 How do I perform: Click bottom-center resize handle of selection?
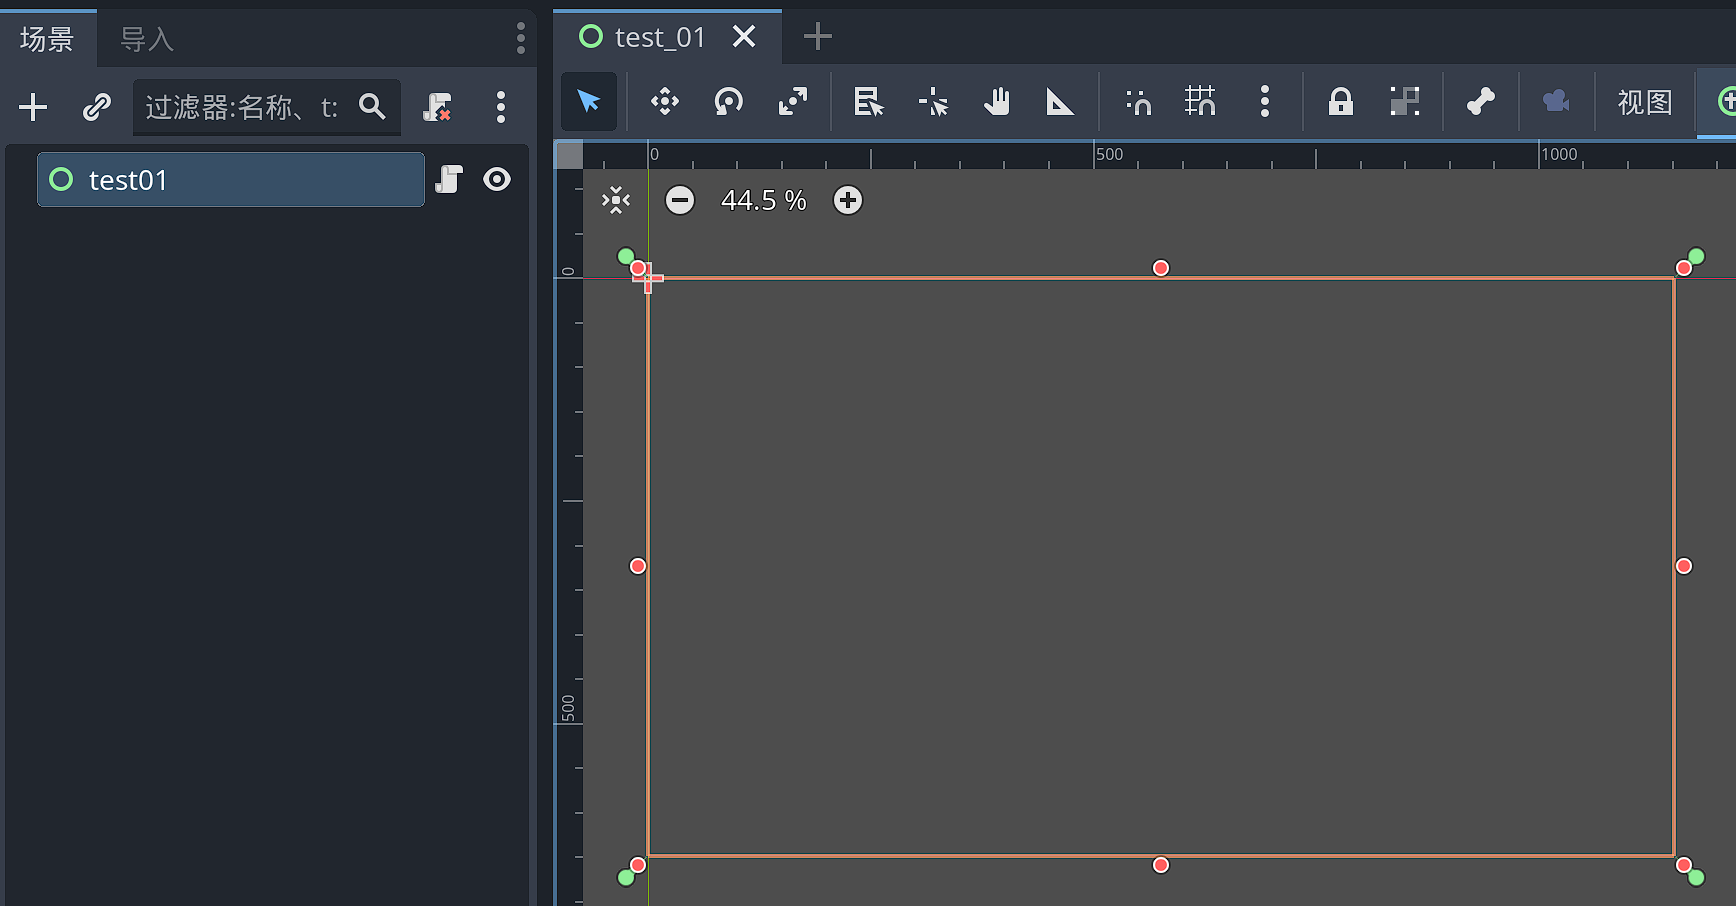(1161, 865)
